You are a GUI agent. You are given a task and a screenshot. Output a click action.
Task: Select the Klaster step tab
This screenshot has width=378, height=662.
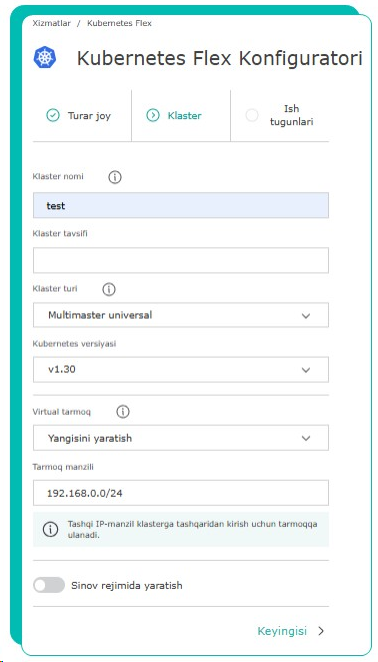[x=181, y=115]
